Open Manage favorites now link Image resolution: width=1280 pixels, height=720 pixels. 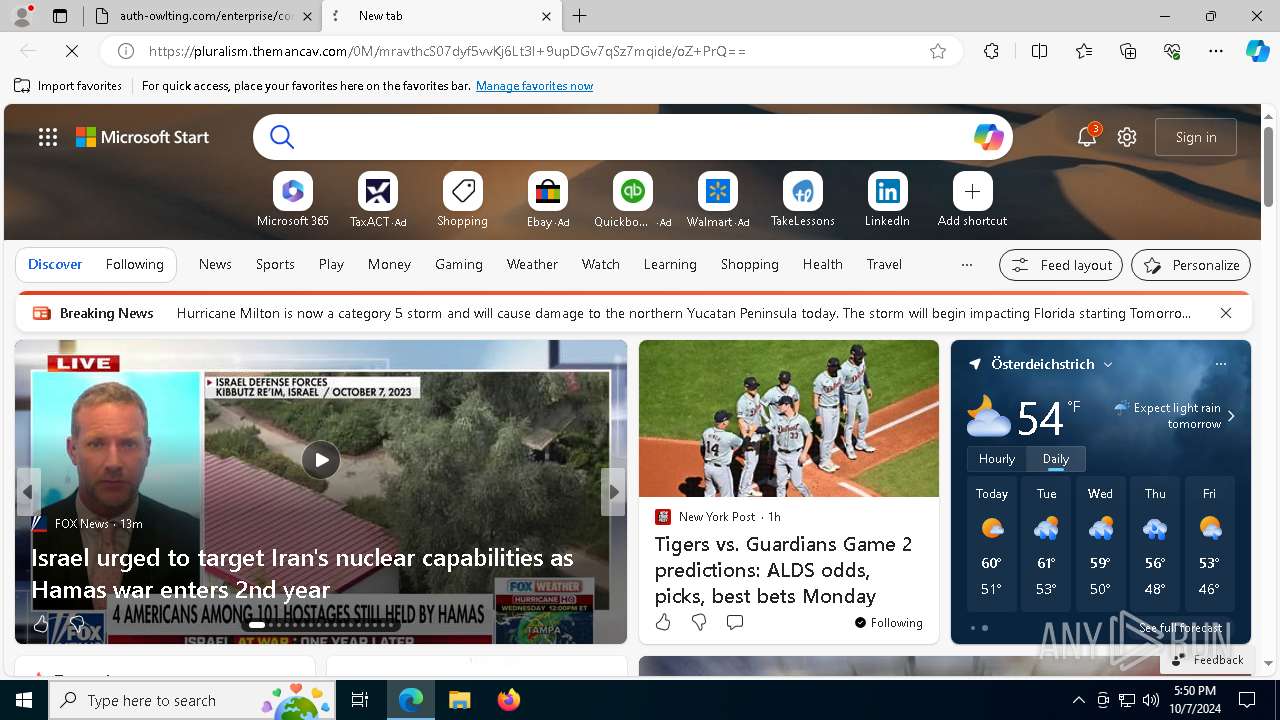534,86
